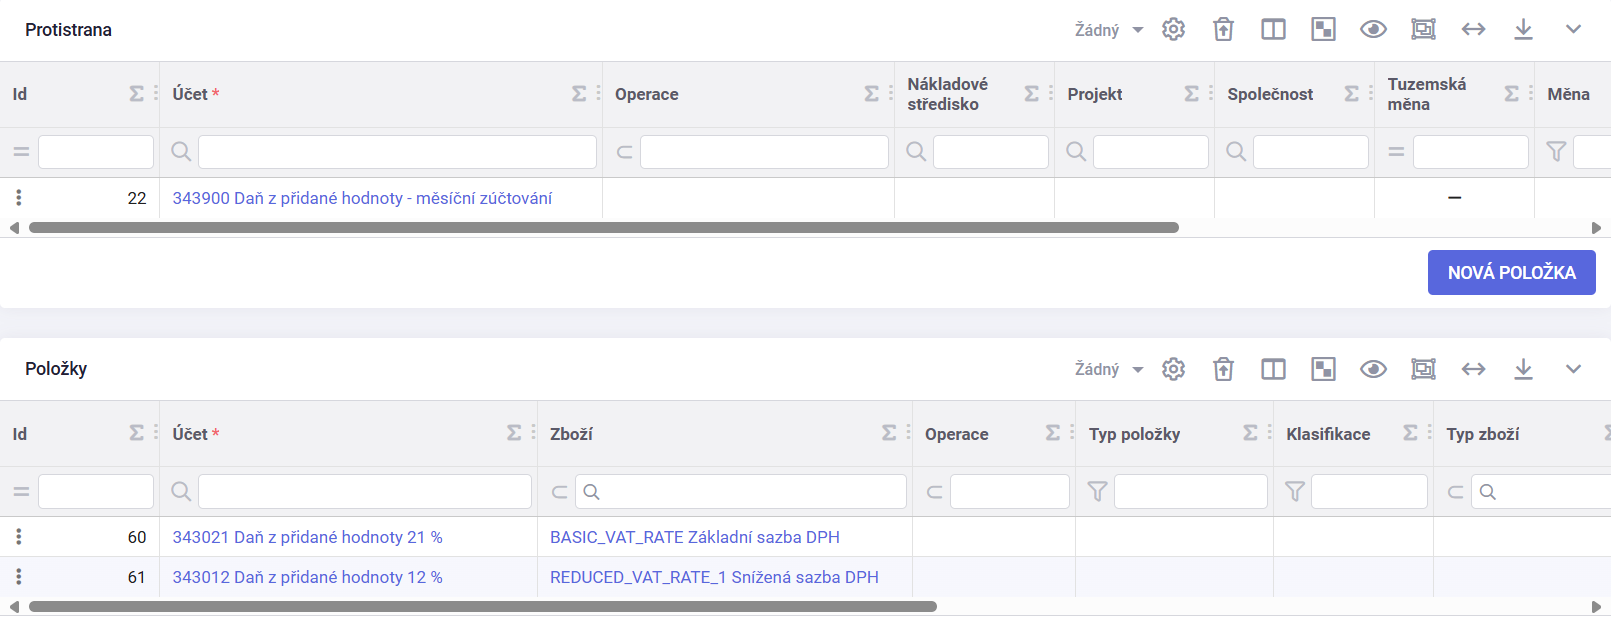
Task: Collapse the Položky panel with chevron
Action: [1573, 369]
